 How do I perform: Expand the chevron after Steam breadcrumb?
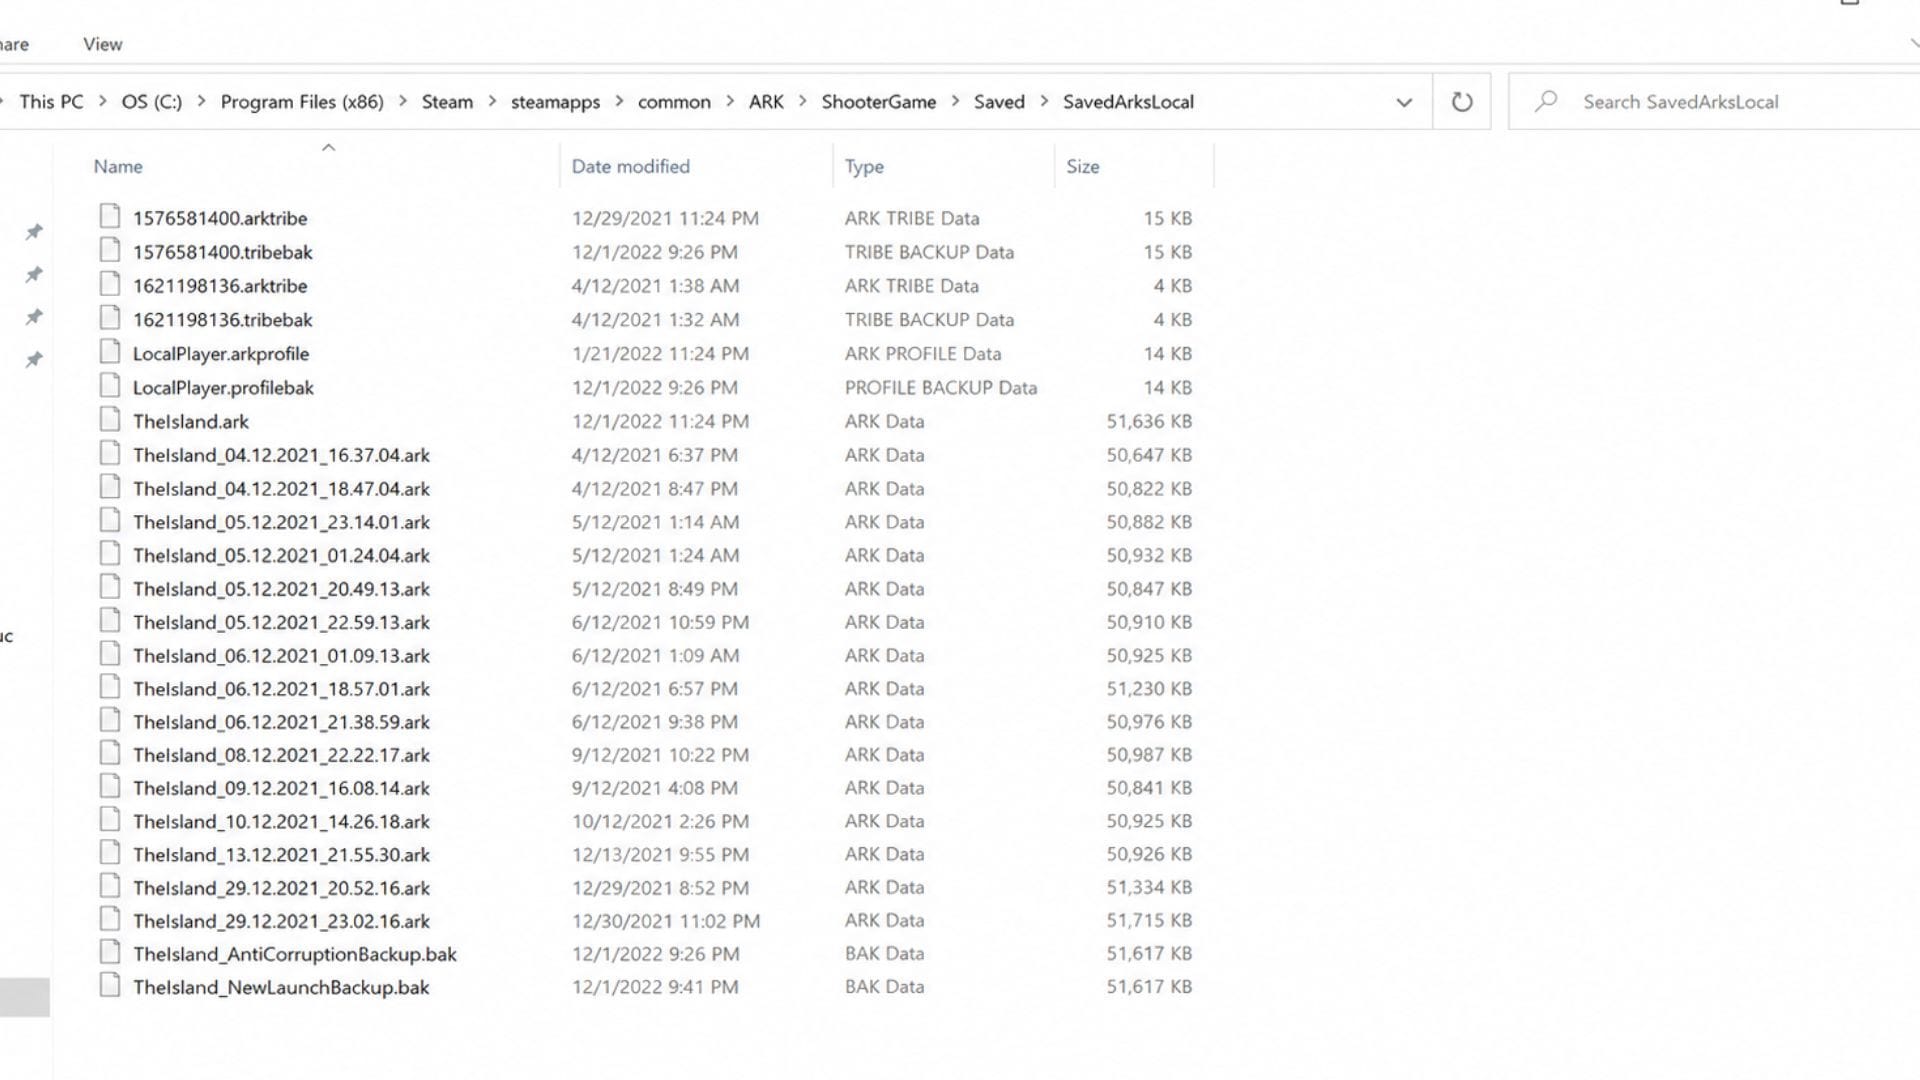[492, 101]
